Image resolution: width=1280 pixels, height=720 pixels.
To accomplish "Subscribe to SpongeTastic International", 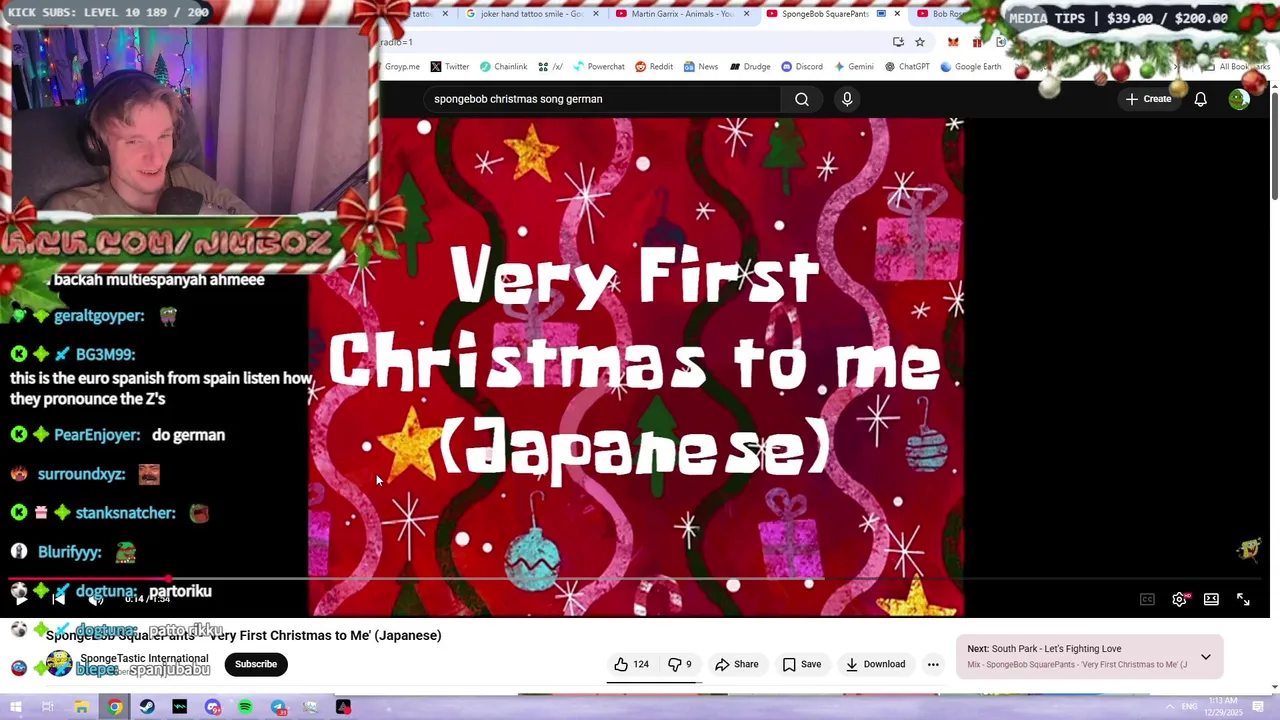I will coord(256,664).
